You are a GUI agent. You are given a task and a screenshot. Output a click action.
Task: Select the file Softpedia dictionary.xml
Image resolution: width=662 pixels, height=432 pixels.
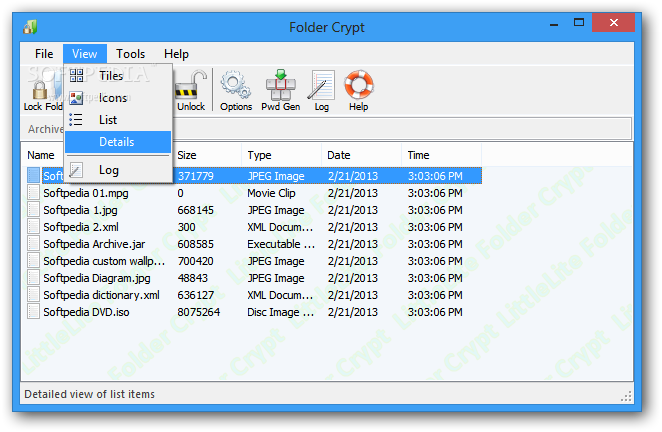click(101, 295)
